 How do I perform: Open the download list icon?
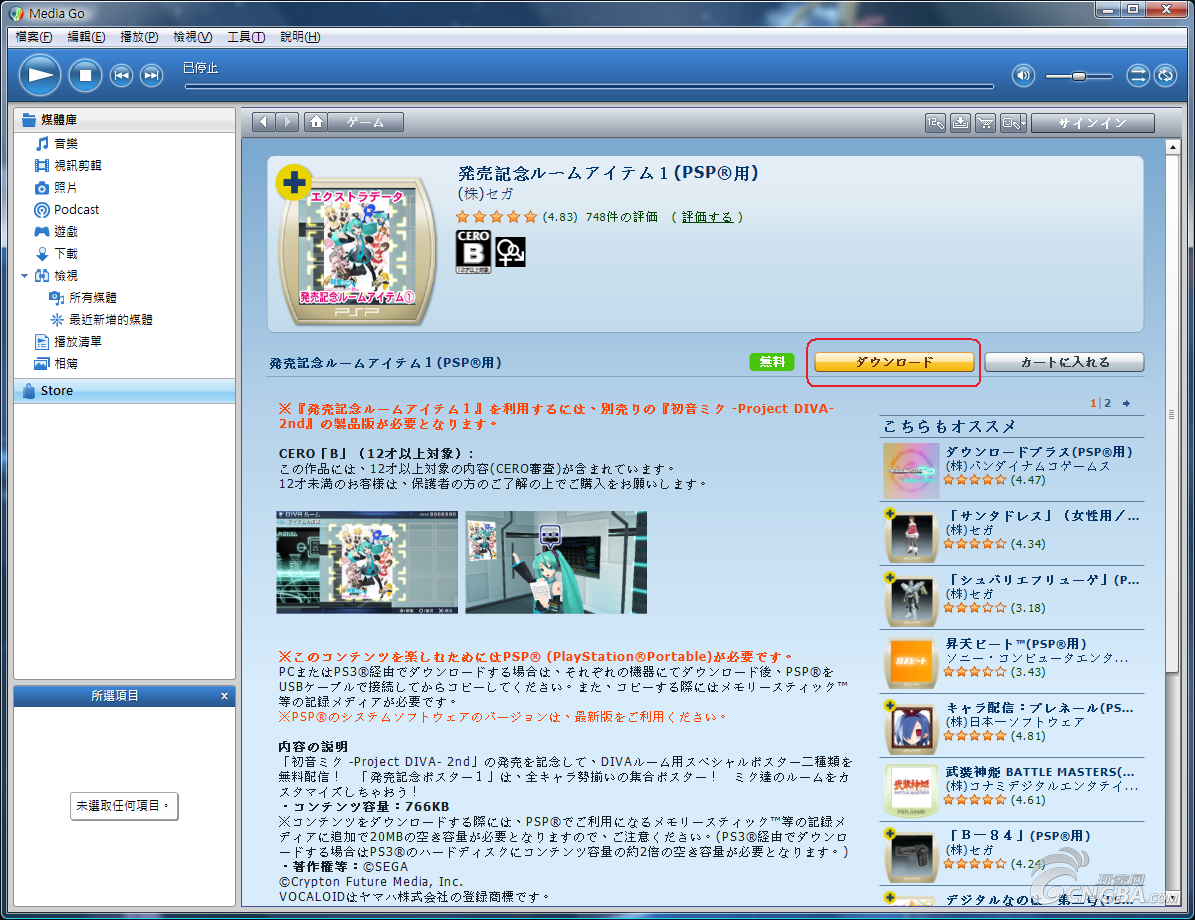pos(960,123)
